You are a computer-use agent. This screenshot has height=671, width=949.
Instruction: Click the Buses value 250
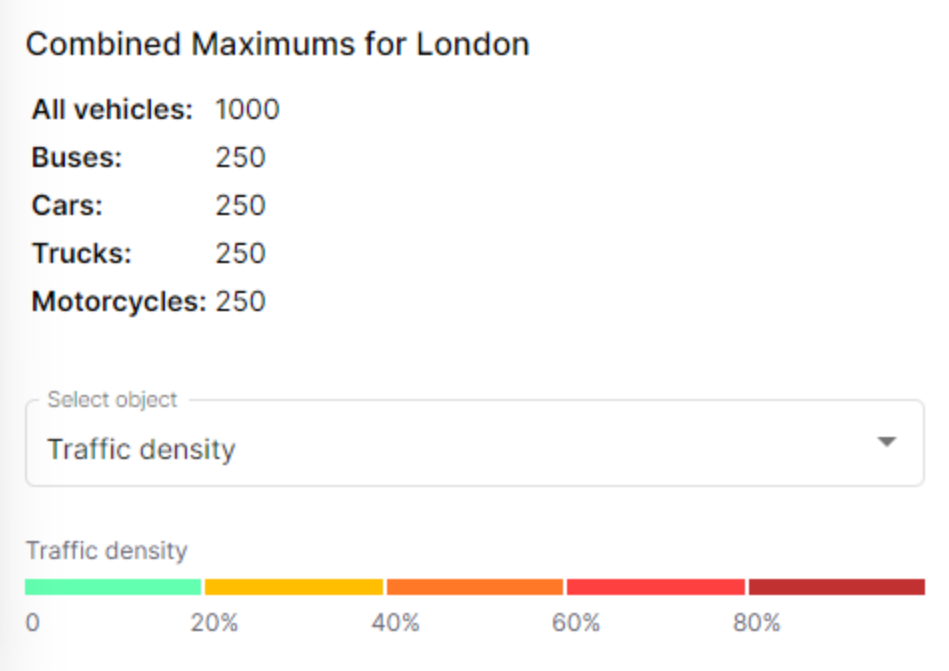240,157
